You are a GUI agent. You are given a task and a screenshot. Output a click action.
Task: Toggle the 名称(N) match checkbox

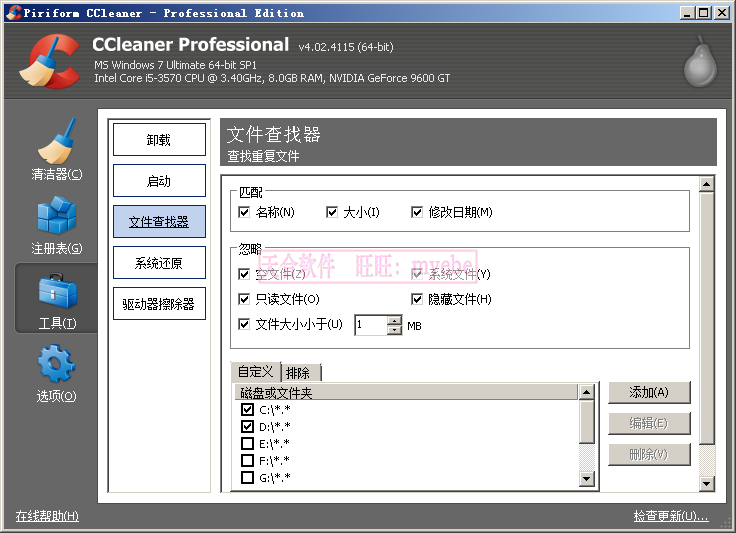point(244,212)
